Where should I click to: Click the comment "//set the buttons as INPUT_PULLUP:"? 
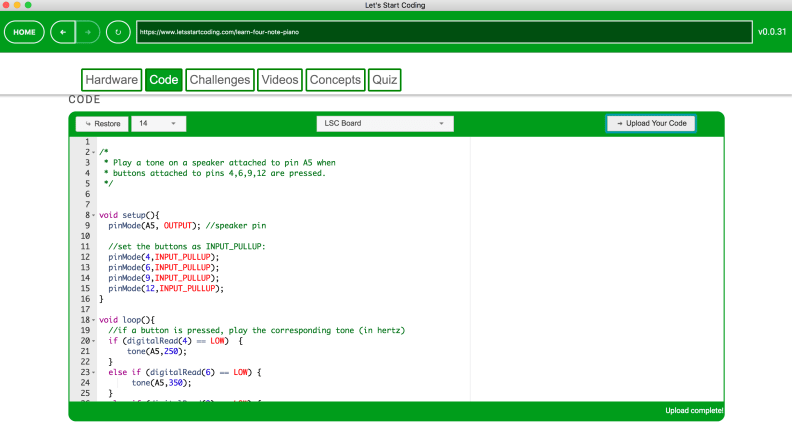187,247
